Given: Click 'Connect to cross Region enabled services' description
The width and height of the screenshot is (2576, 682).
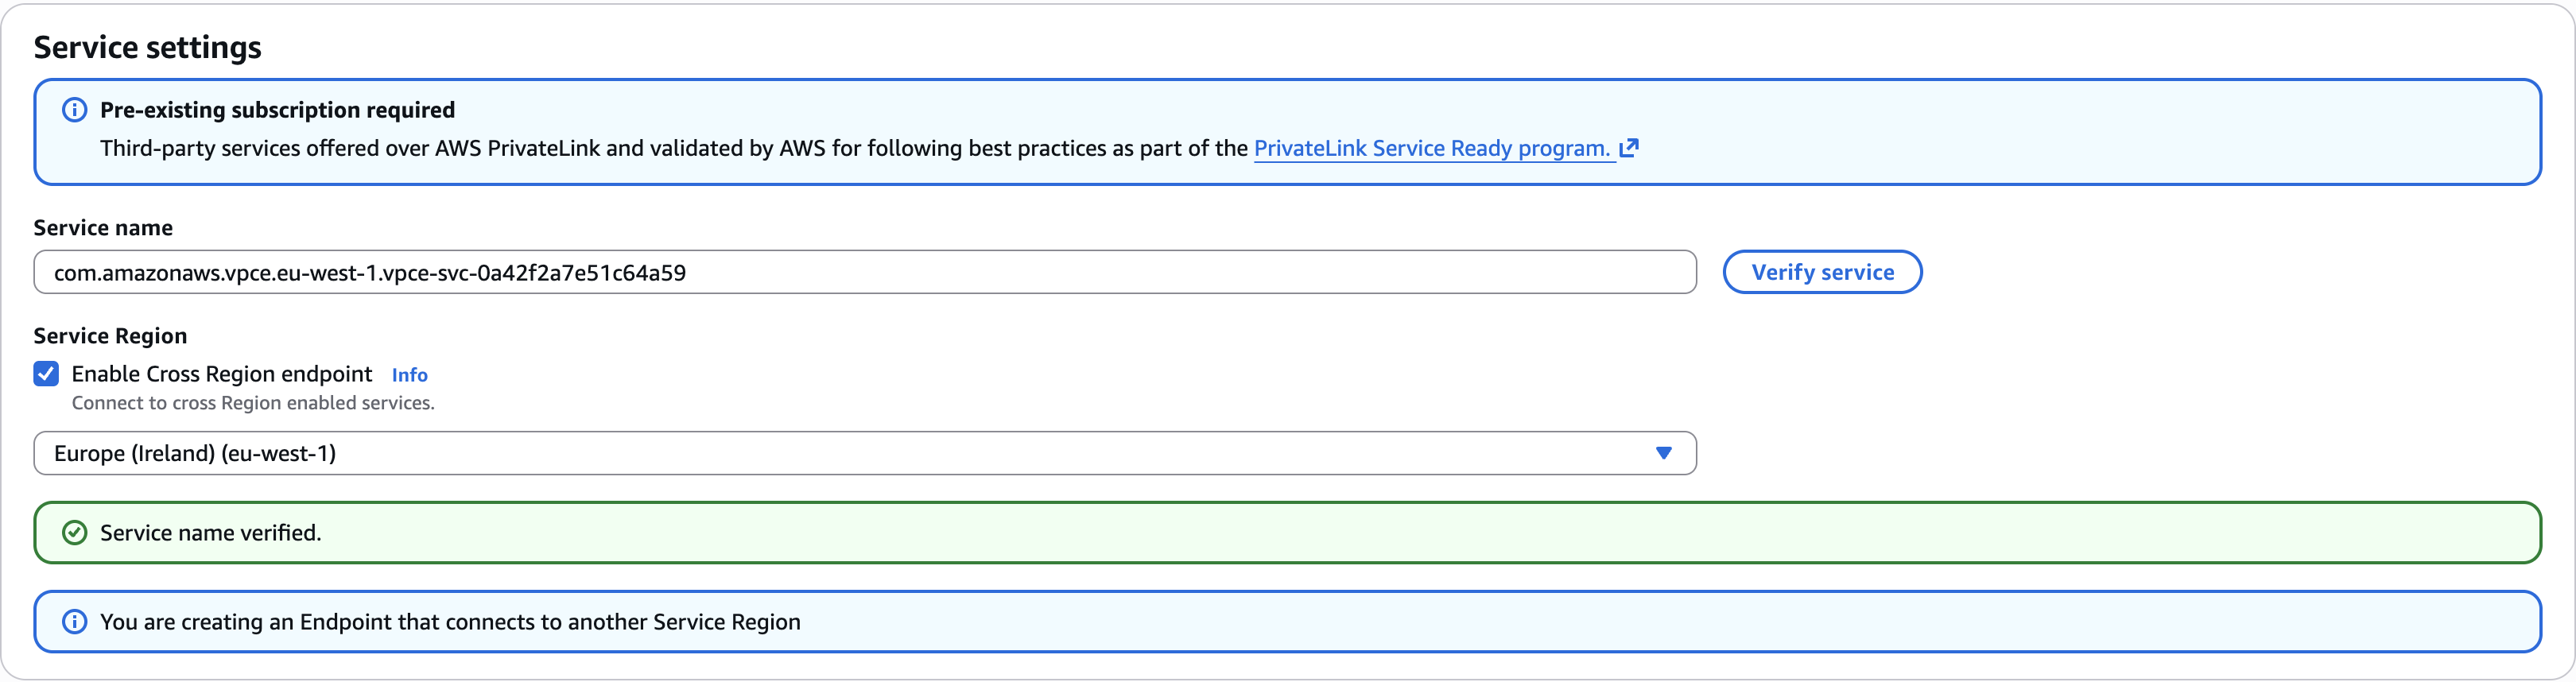Looking at the screenshot, I should pyautogui.click(x=253, y=403).
